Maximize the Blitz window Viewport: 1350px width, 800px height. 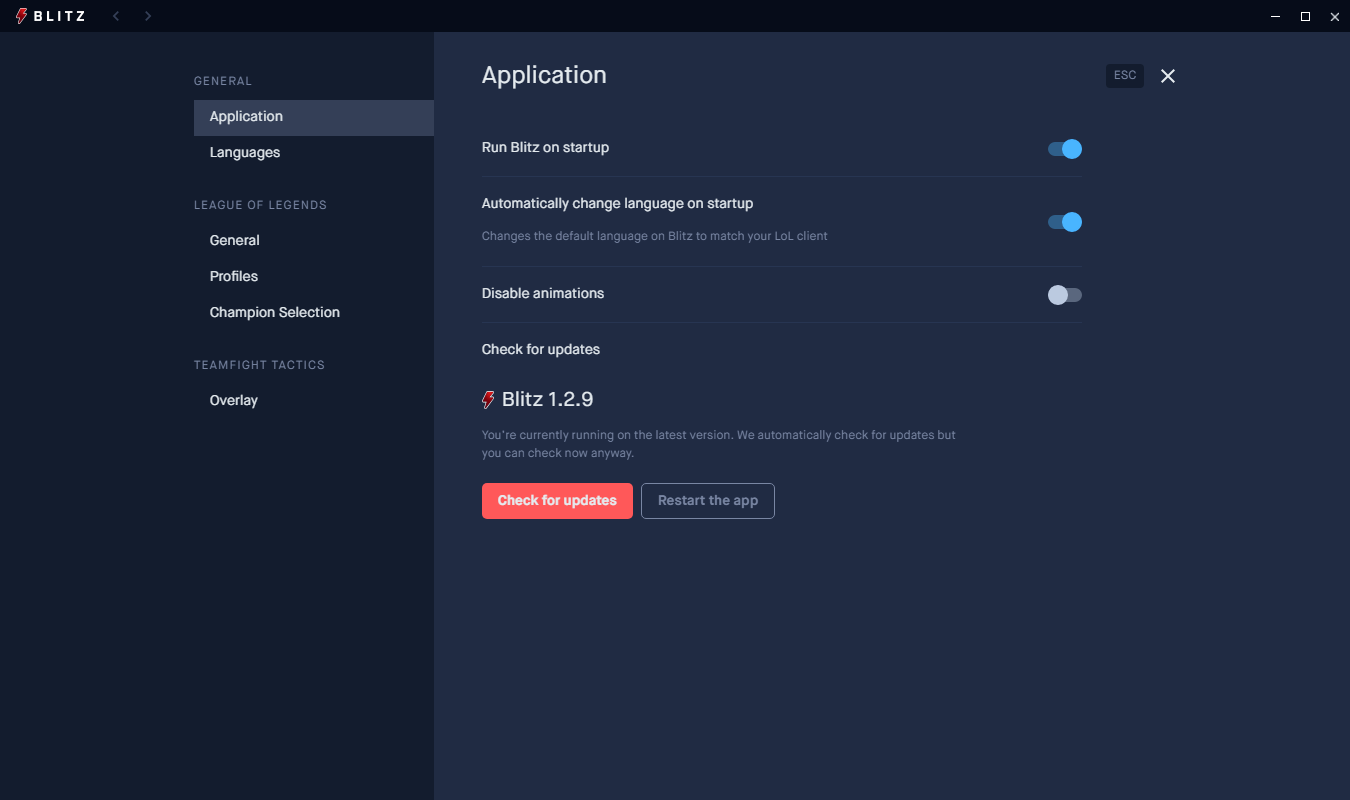tap(1305, 16)
